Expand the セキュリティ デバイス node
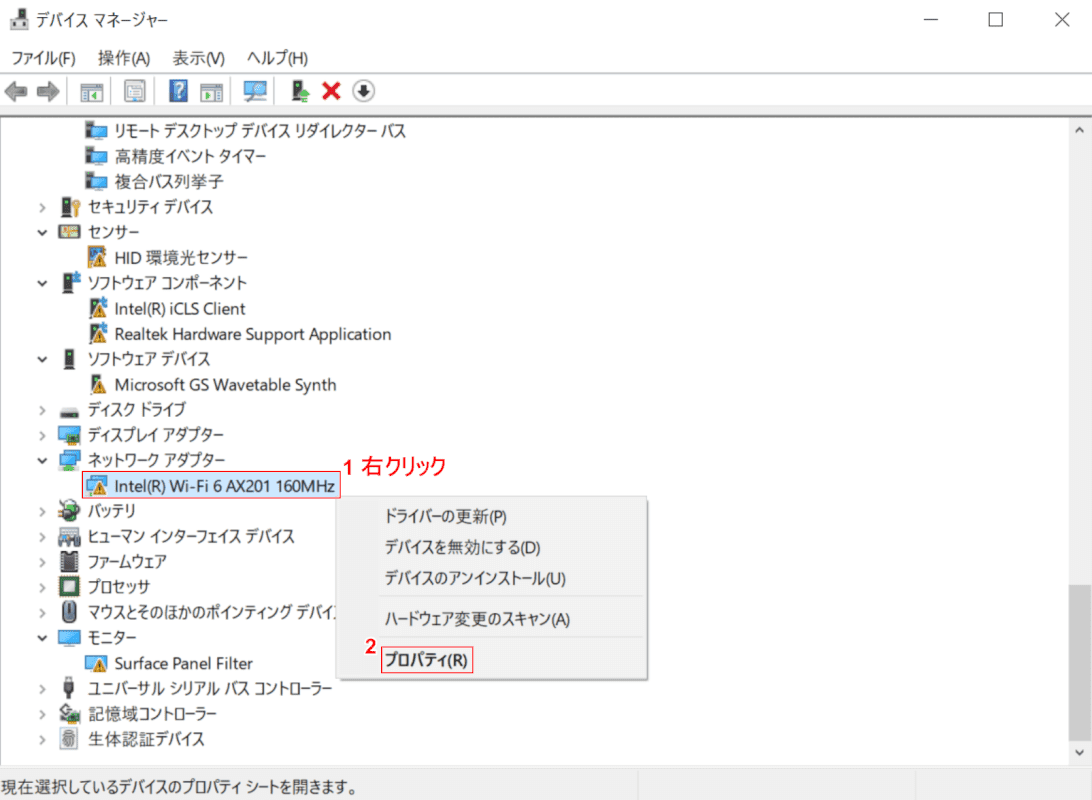 (x=42, y=207)
